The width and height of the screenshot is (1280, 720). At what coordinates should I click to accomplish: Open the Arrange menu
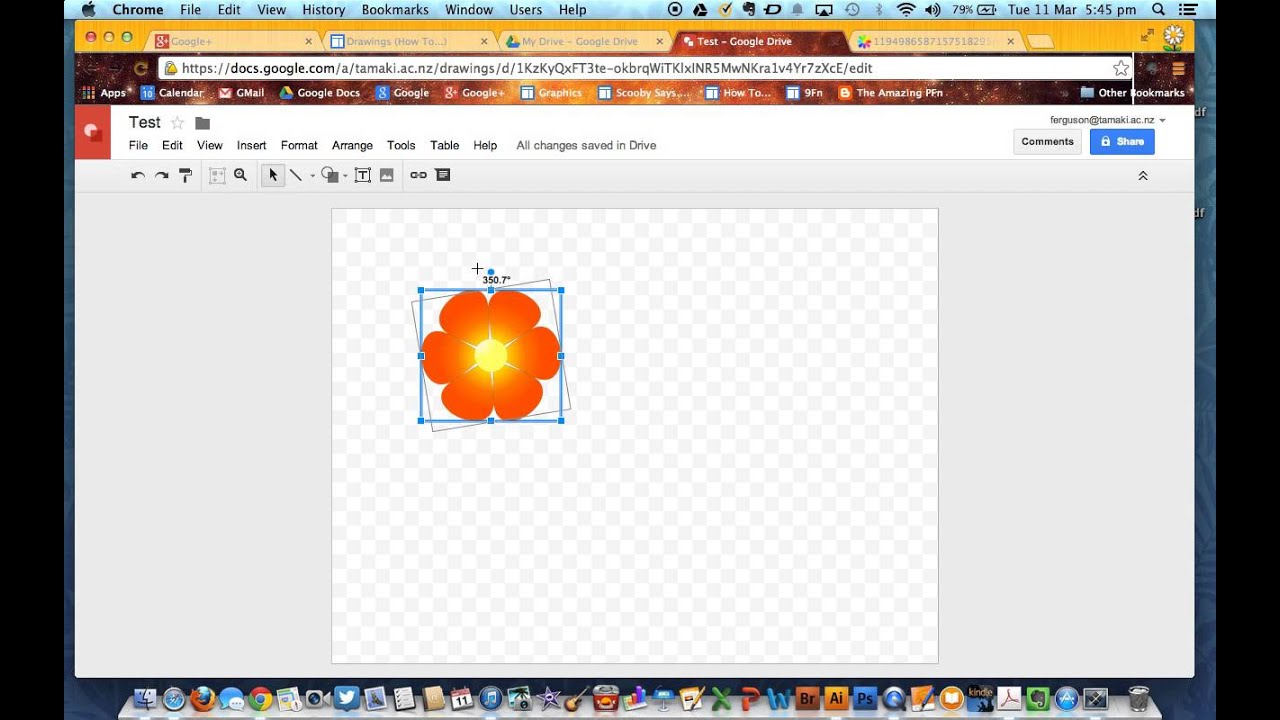click(352, 145)
